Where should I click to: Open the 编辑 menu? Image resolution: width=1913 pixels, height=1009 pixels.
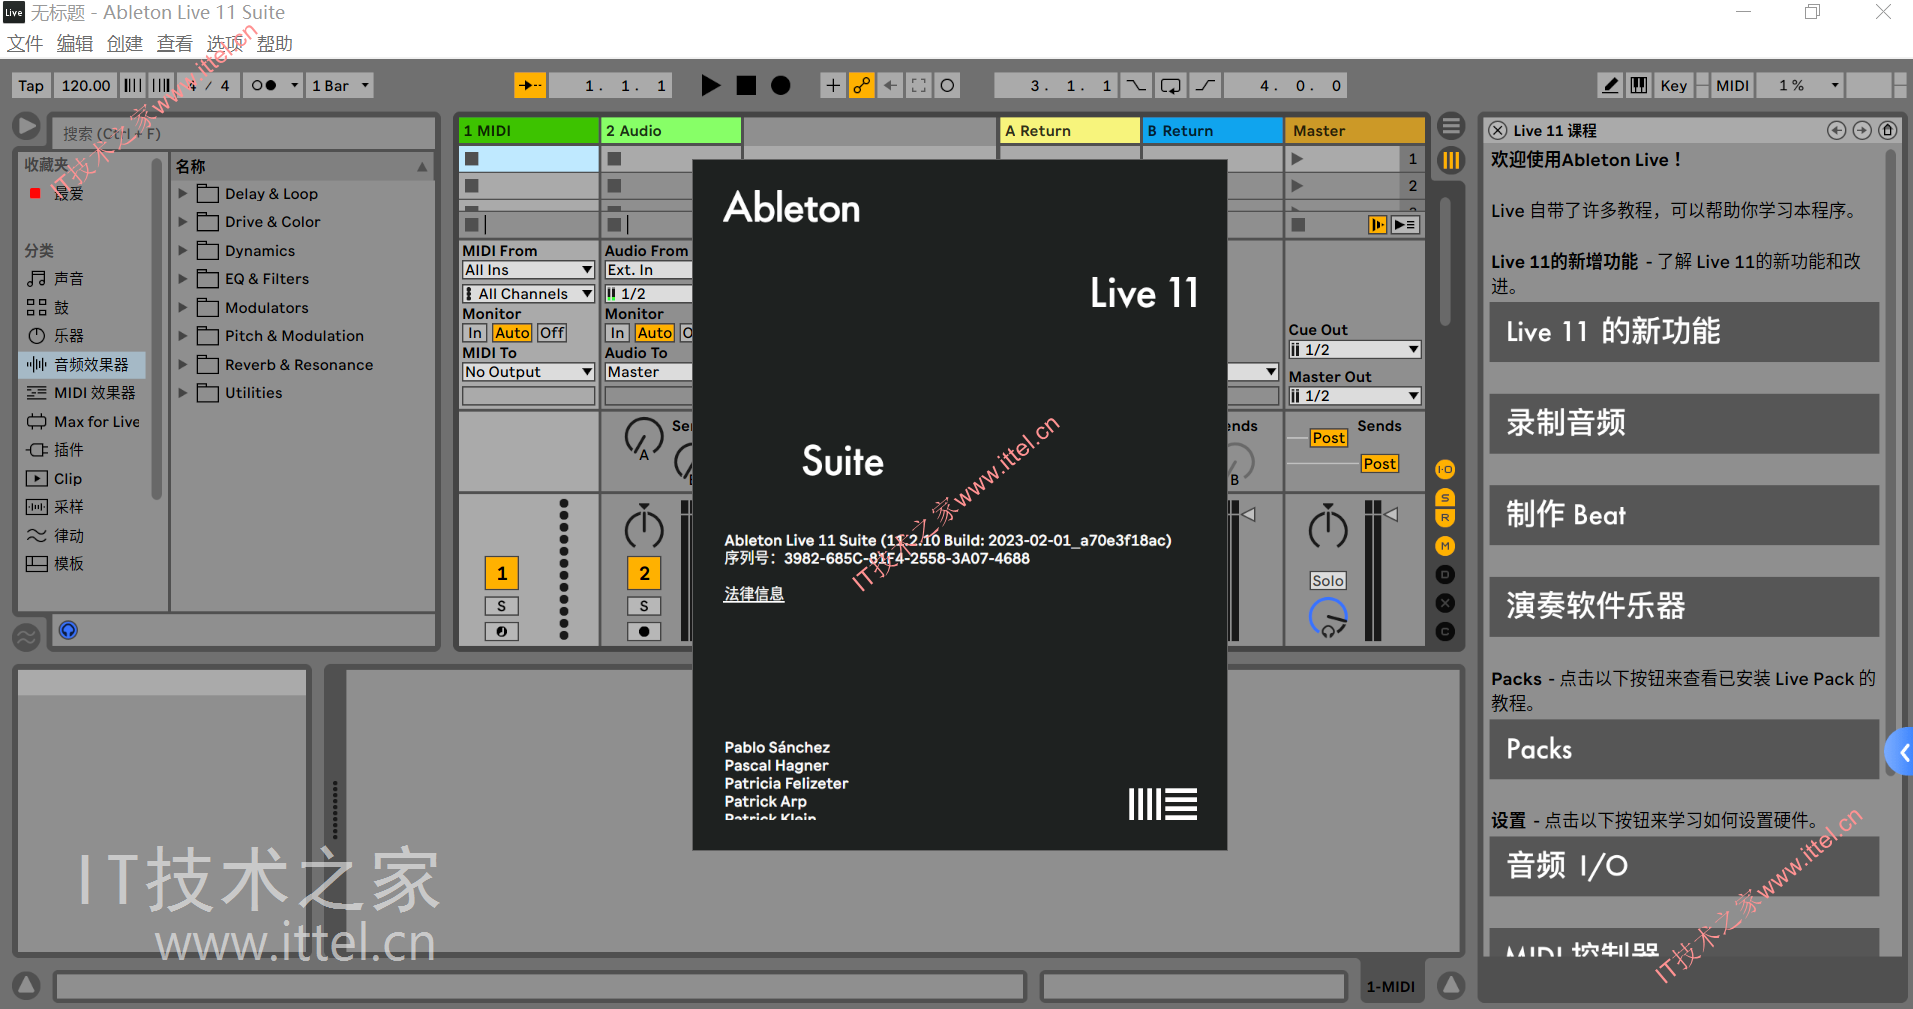pyautogui.click(x=75, y=43)
